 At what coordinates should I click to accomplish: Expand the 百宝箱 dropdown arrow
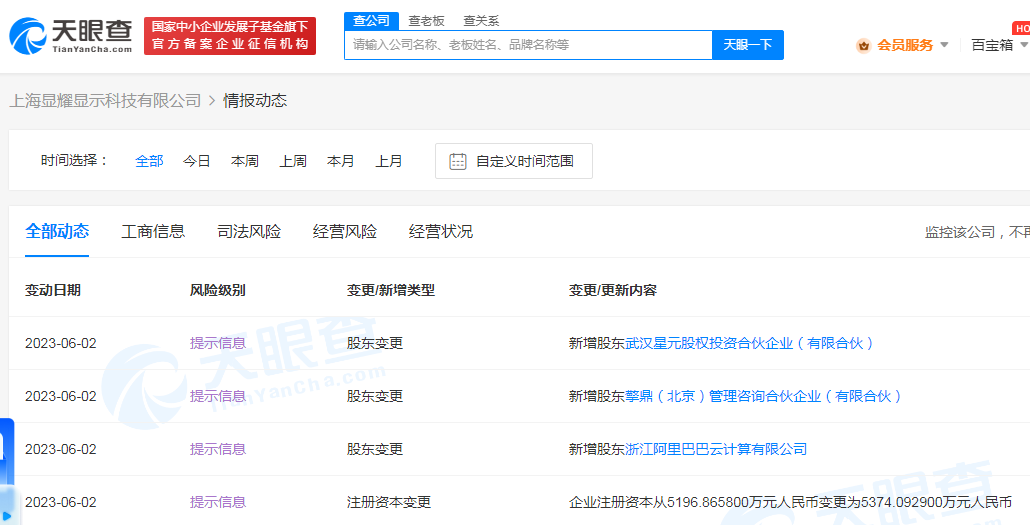coord(1024,45)
